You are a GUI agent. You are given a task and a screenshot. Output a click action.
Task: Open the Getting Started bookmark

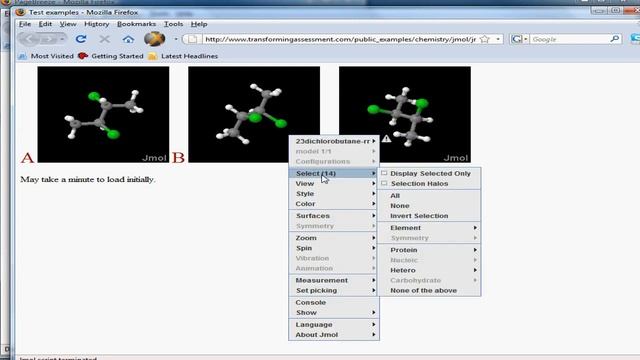tap(111, 56)
